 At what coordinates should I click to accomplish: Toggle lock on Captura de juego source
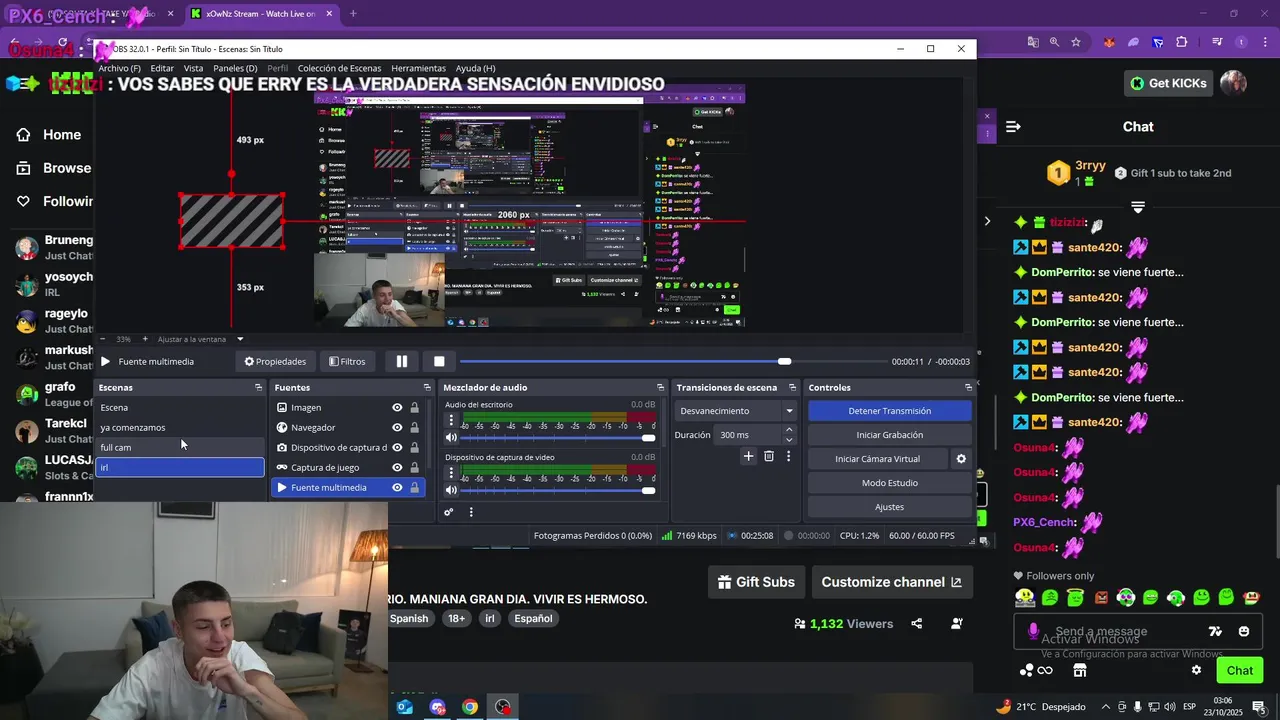pyautogui.click(x=415, y=467)
